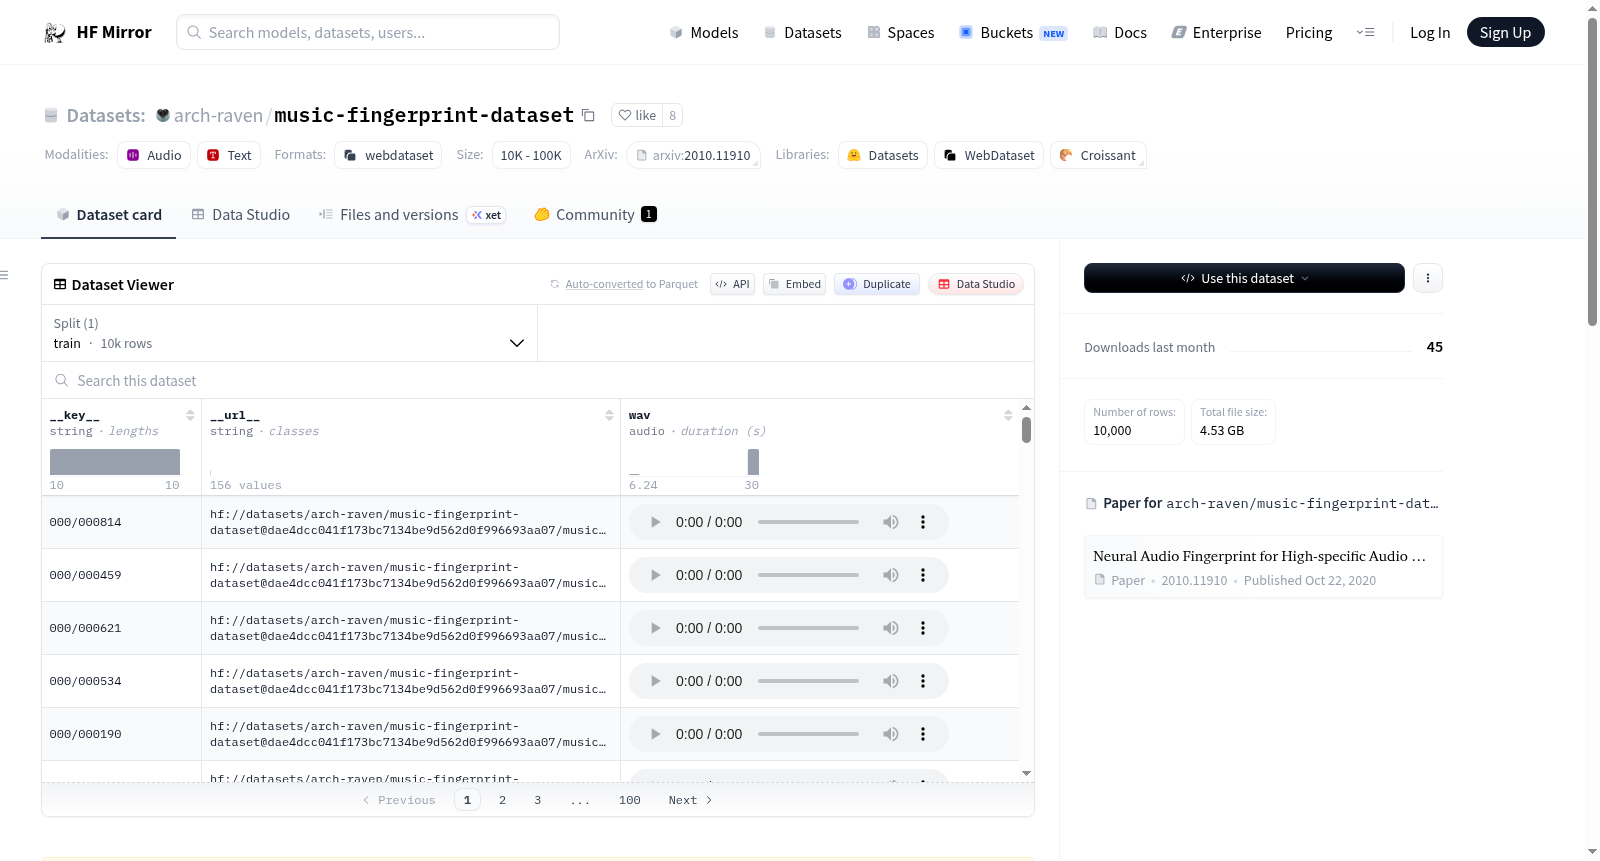This screenshot has height=861, width=1600.
Task: Sort by the __url__ column
Action: click(x=609, y=415)
